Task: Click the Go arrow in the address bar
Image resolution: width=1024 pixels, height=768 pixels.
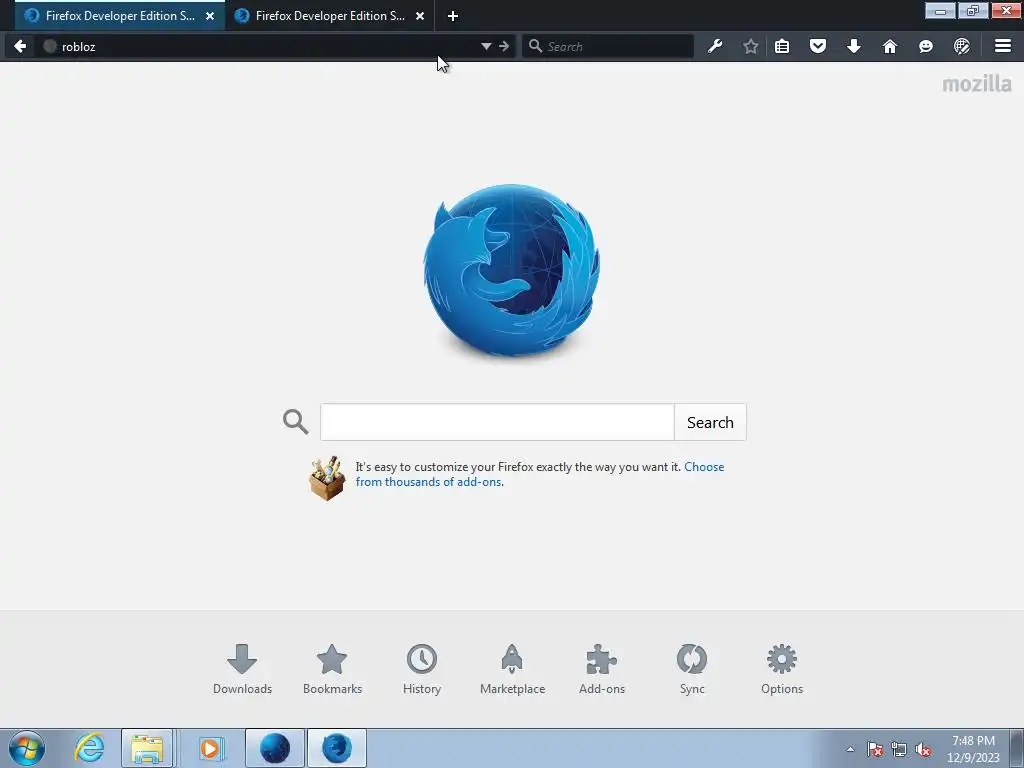Action: (504, 46)
